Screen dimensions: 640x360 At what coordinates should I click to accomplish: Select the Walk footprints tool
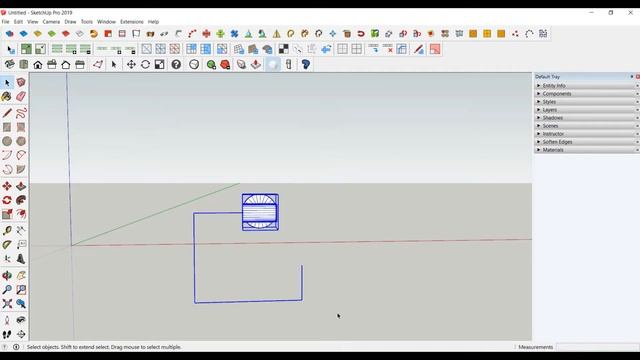tap(7, 334)
